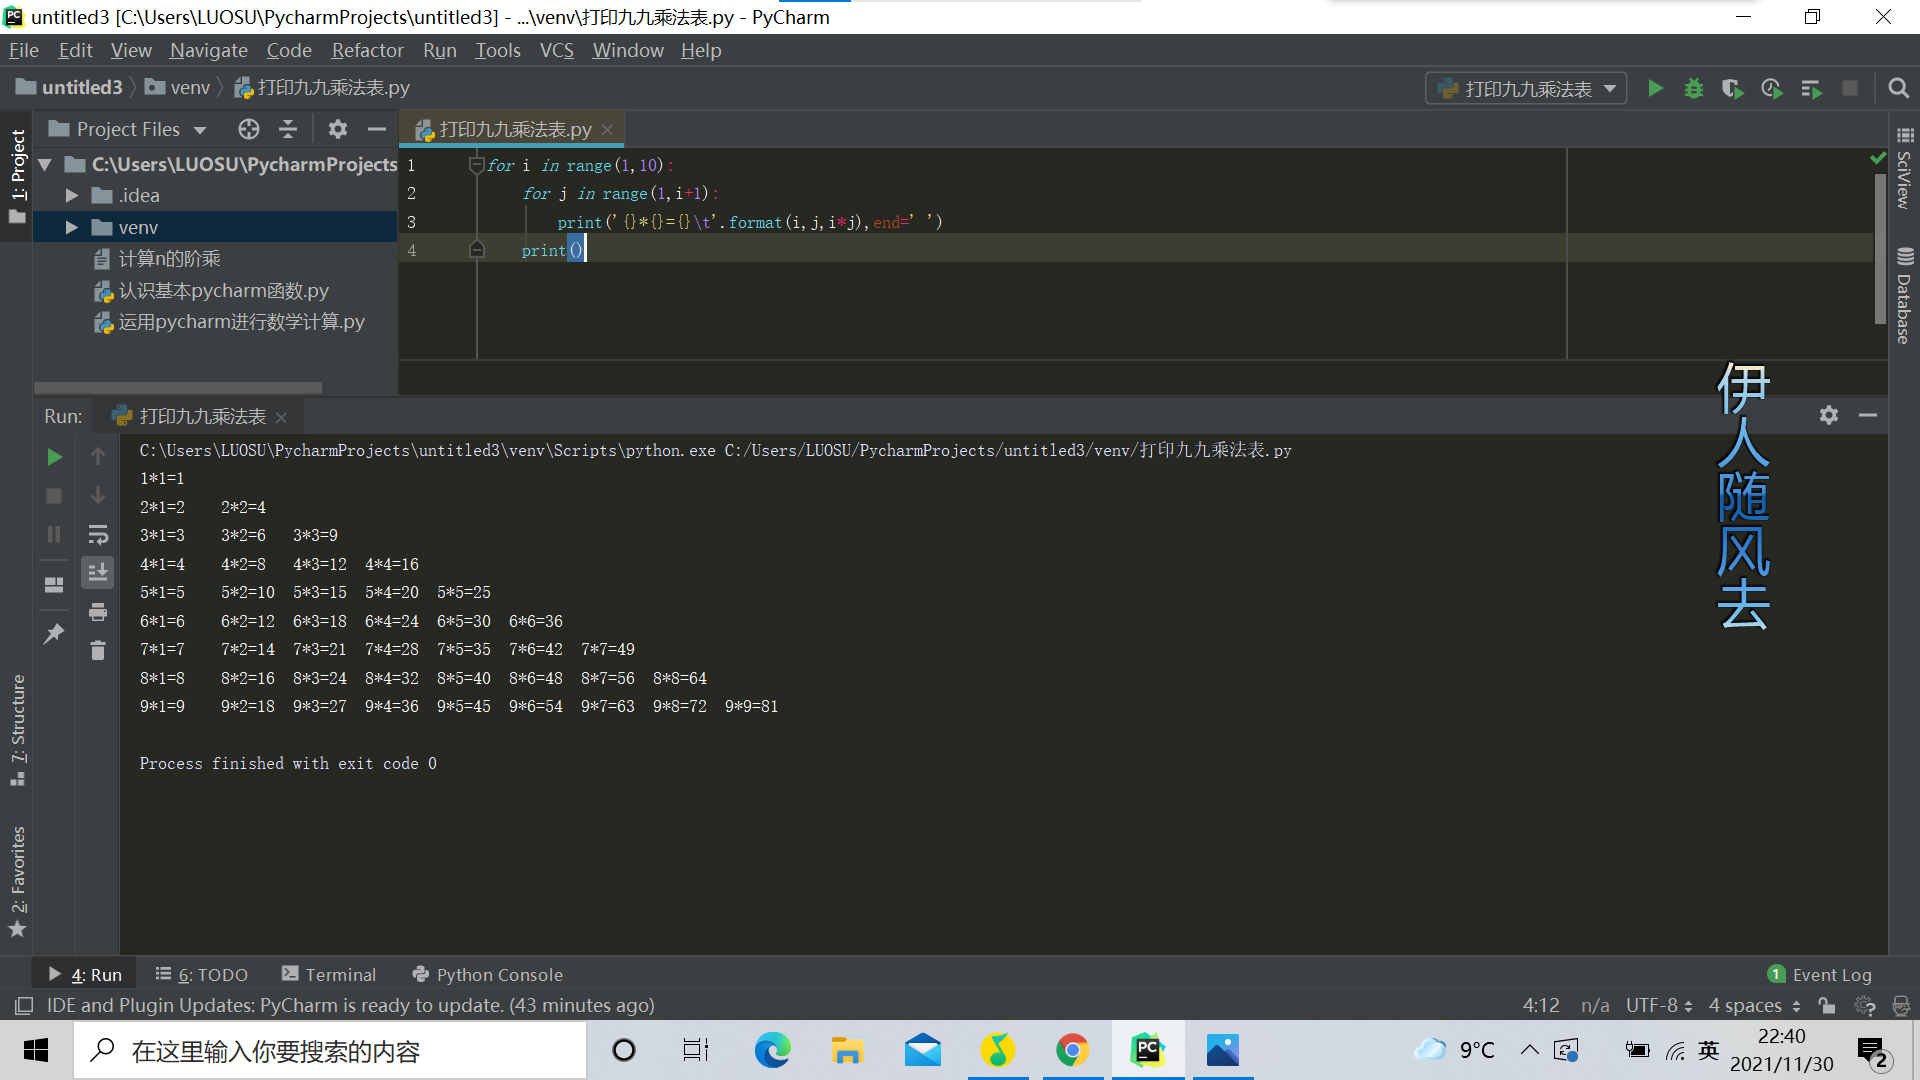Click the Print output icon in Run panel
The width and height of the screenshot is (1920, 1080).
click(x=98, y=612)
